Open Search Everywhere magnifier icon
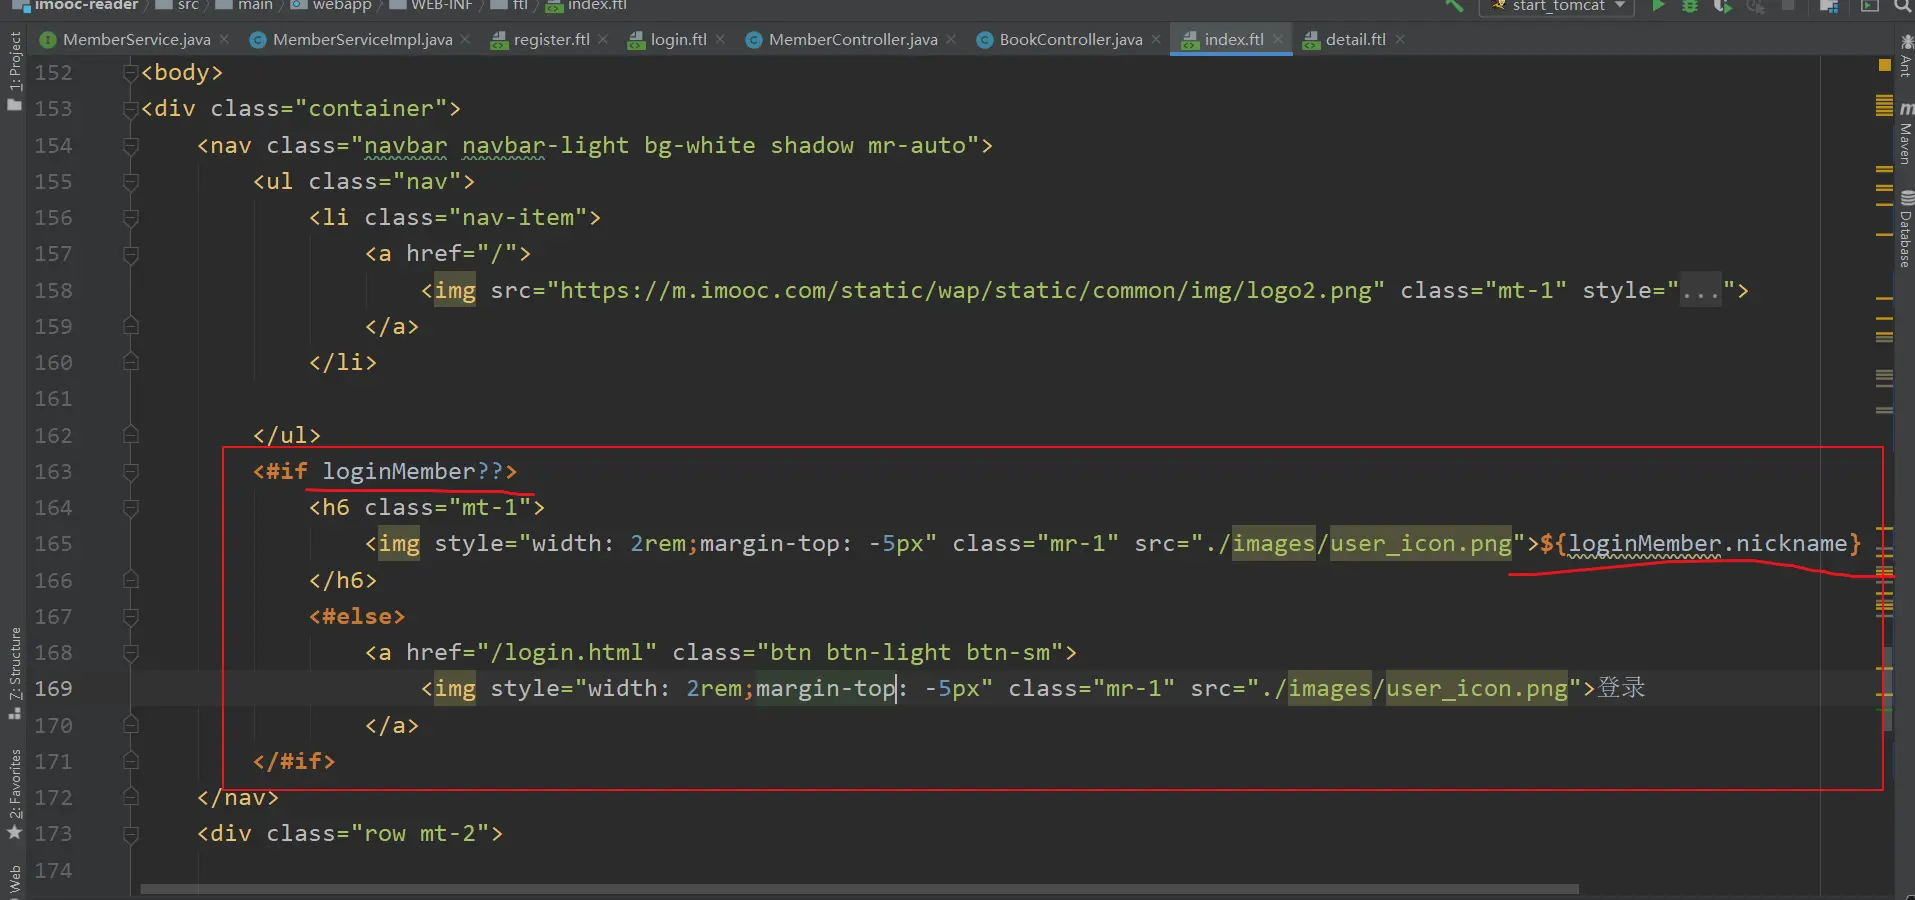Screen dimensions: 1915x900 (1902, 6)
